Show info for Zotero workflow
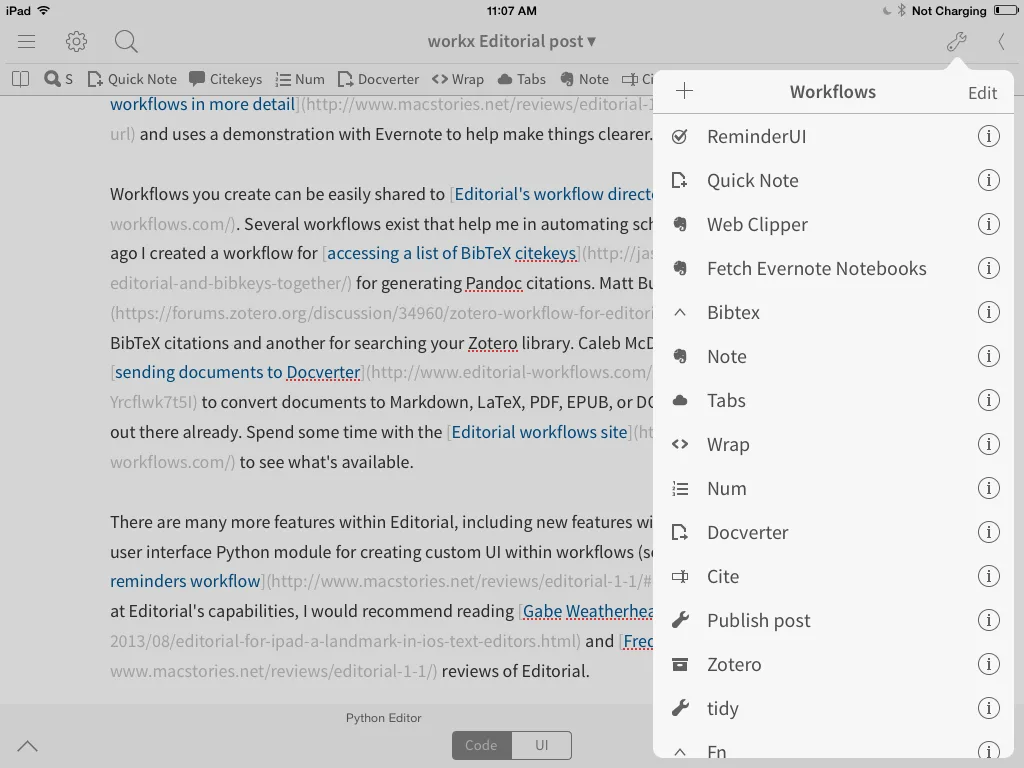This screenshot has height=768, width=1024. [x=989, y=664]
